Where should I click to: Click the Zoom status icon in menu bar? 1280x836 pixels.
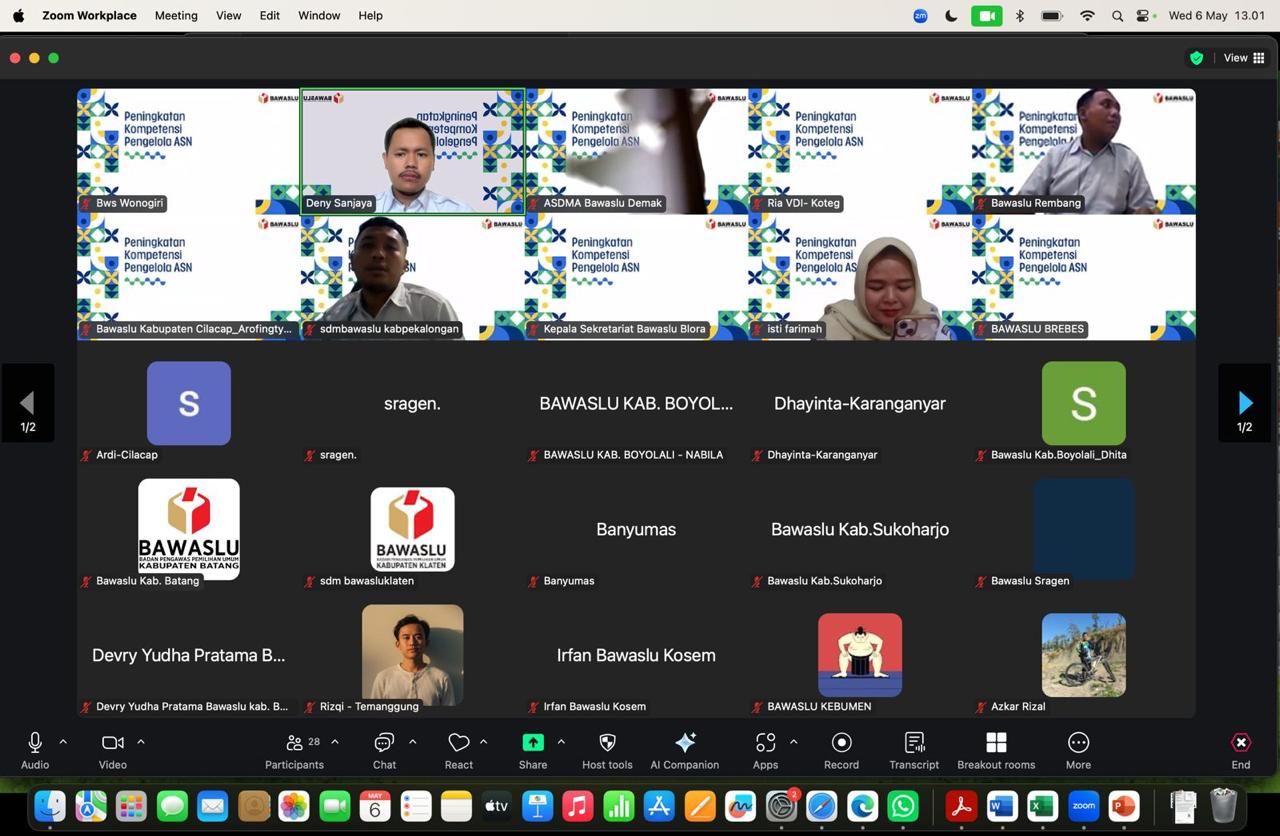coord(921,16)
